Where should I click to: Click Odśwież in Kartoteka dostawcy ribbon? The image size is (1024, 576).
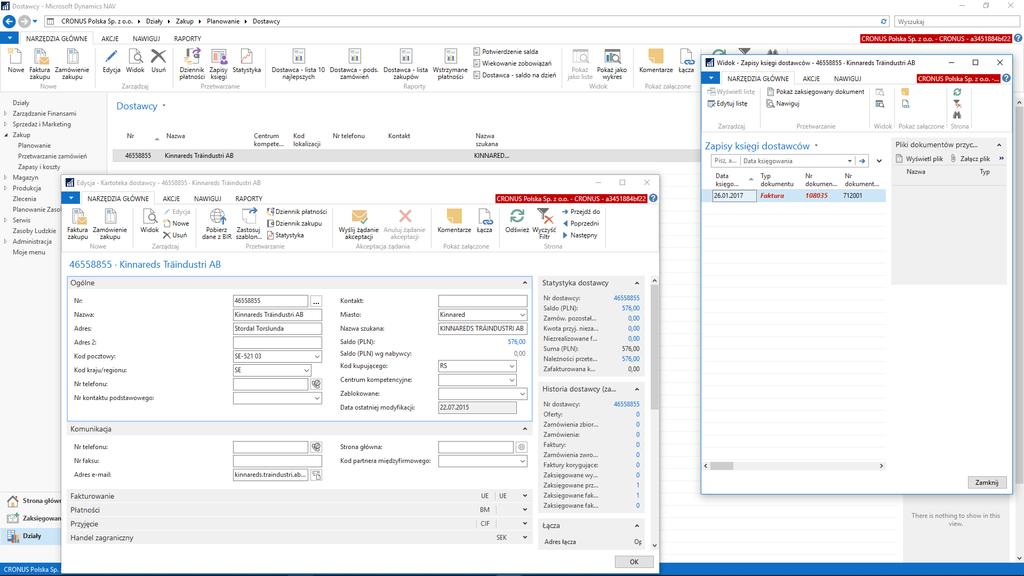point(517,221)
